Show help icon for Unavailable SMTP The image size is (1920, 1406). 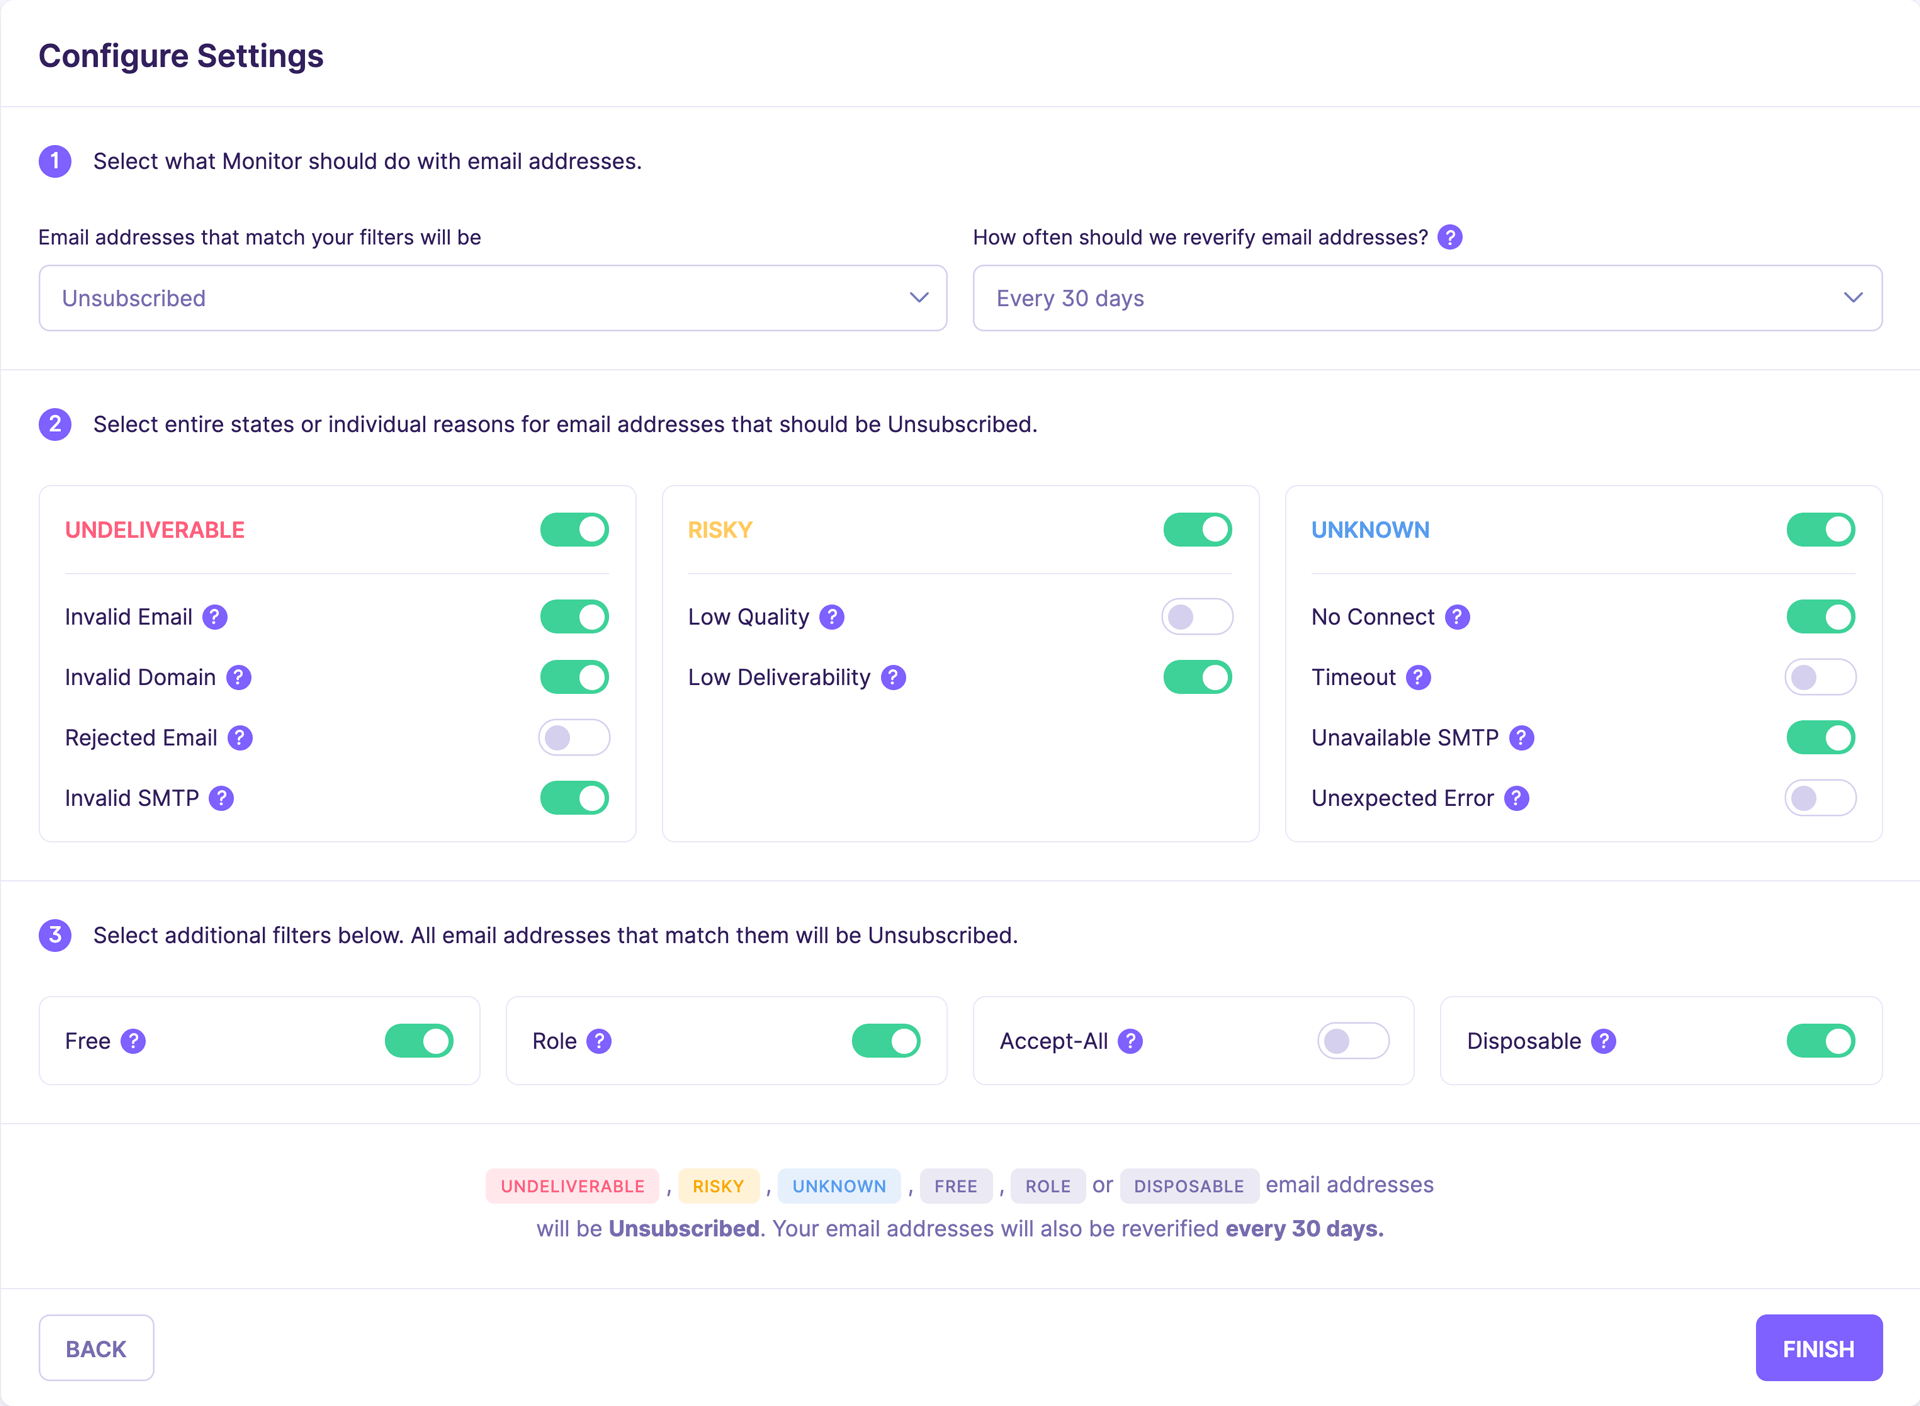1522,738
